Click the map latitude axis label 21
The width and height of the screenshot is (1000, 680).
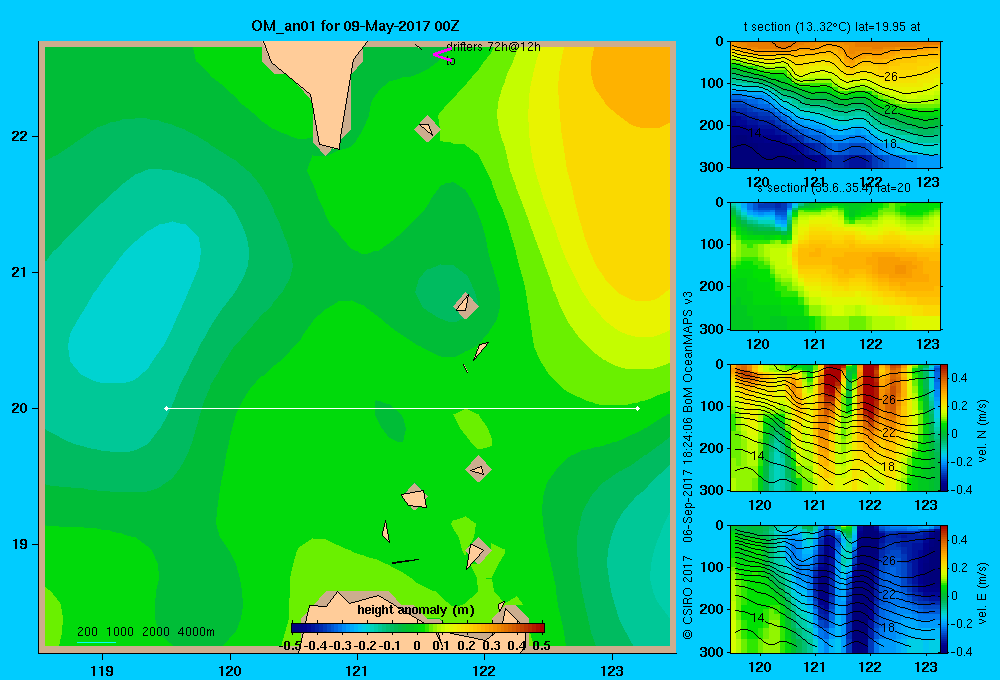(x=20, y=272)
